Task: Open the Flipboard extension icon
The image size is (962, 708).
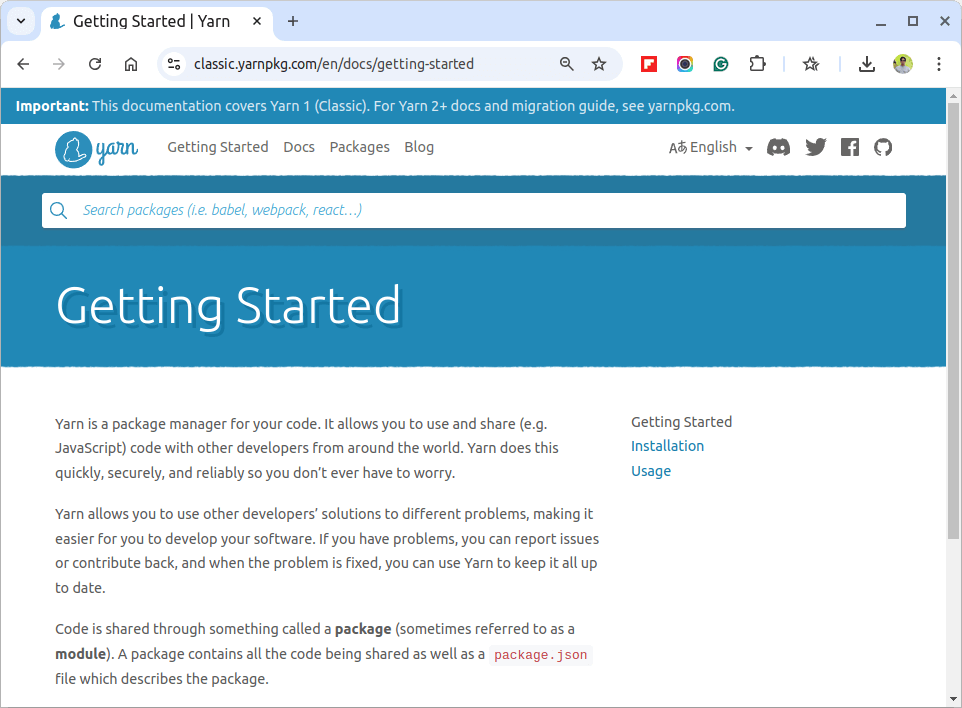Action: point(649,64)
